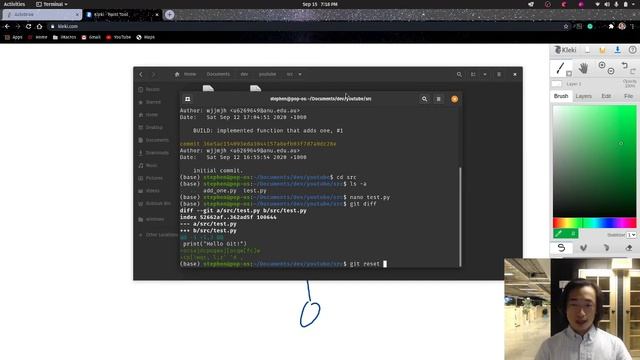Screen dimensions: 640x360
Task: Select the blend brush type
Action: (584, 248)
